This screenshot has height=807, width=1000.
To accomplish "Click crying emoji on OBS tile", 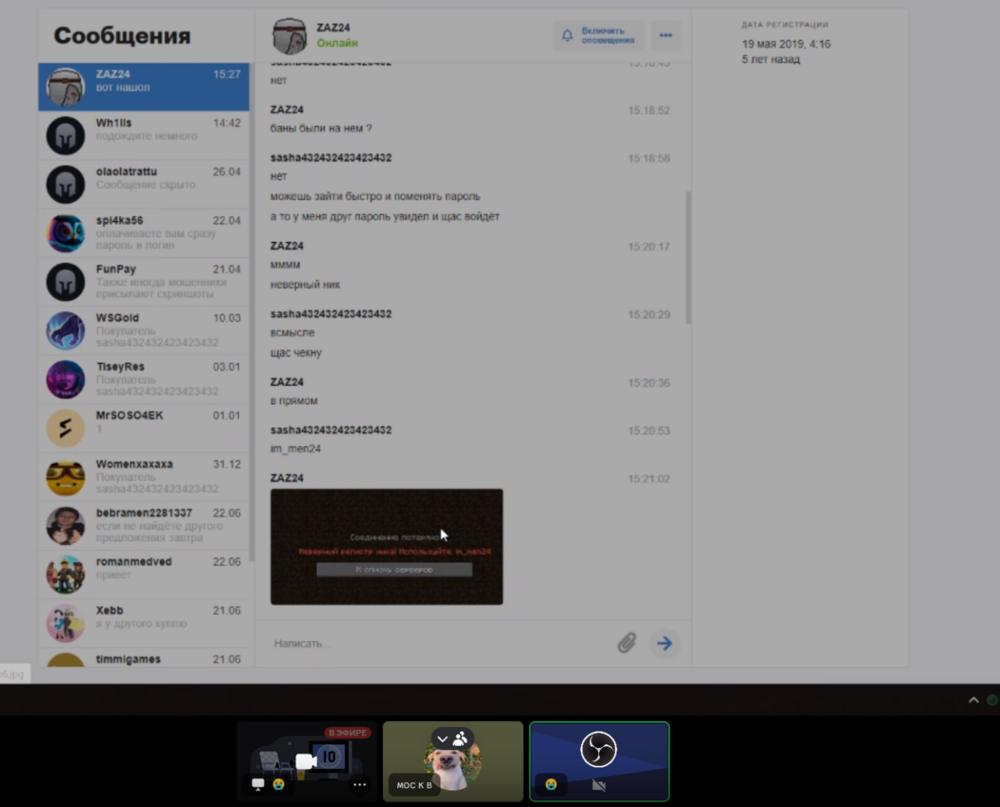I will pos(551,784).
